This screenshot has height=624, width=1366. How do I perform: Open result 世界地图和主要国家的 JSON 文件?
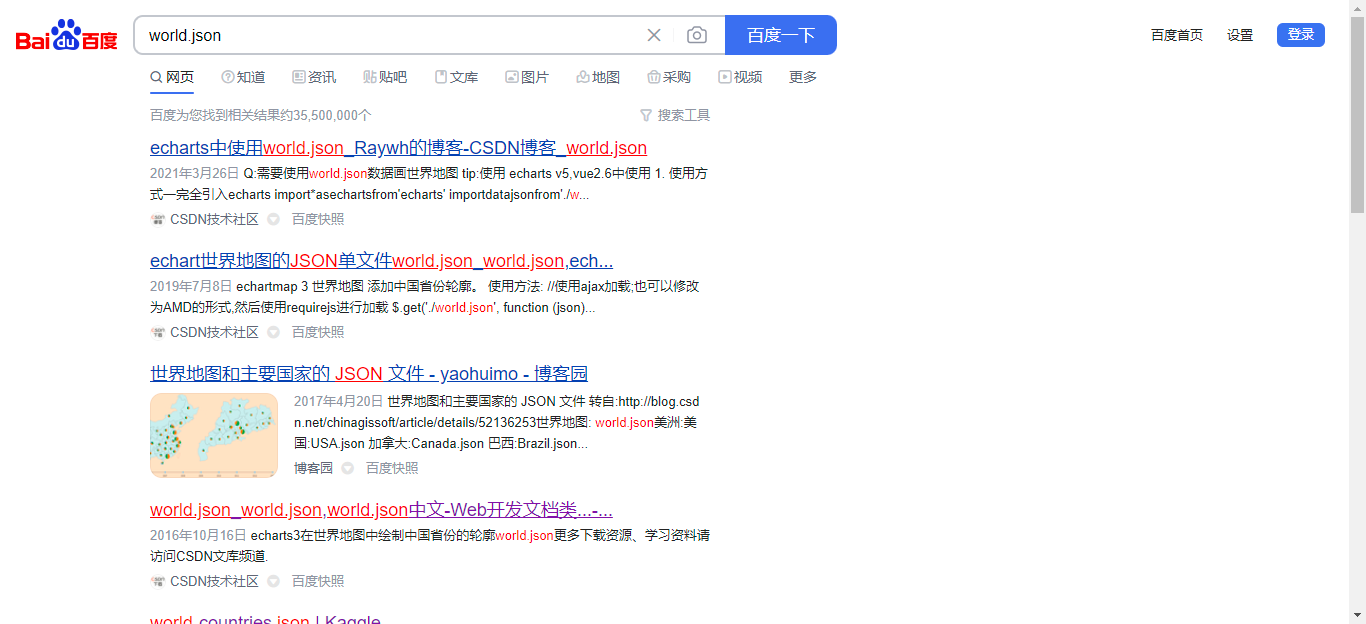(369, 374)
